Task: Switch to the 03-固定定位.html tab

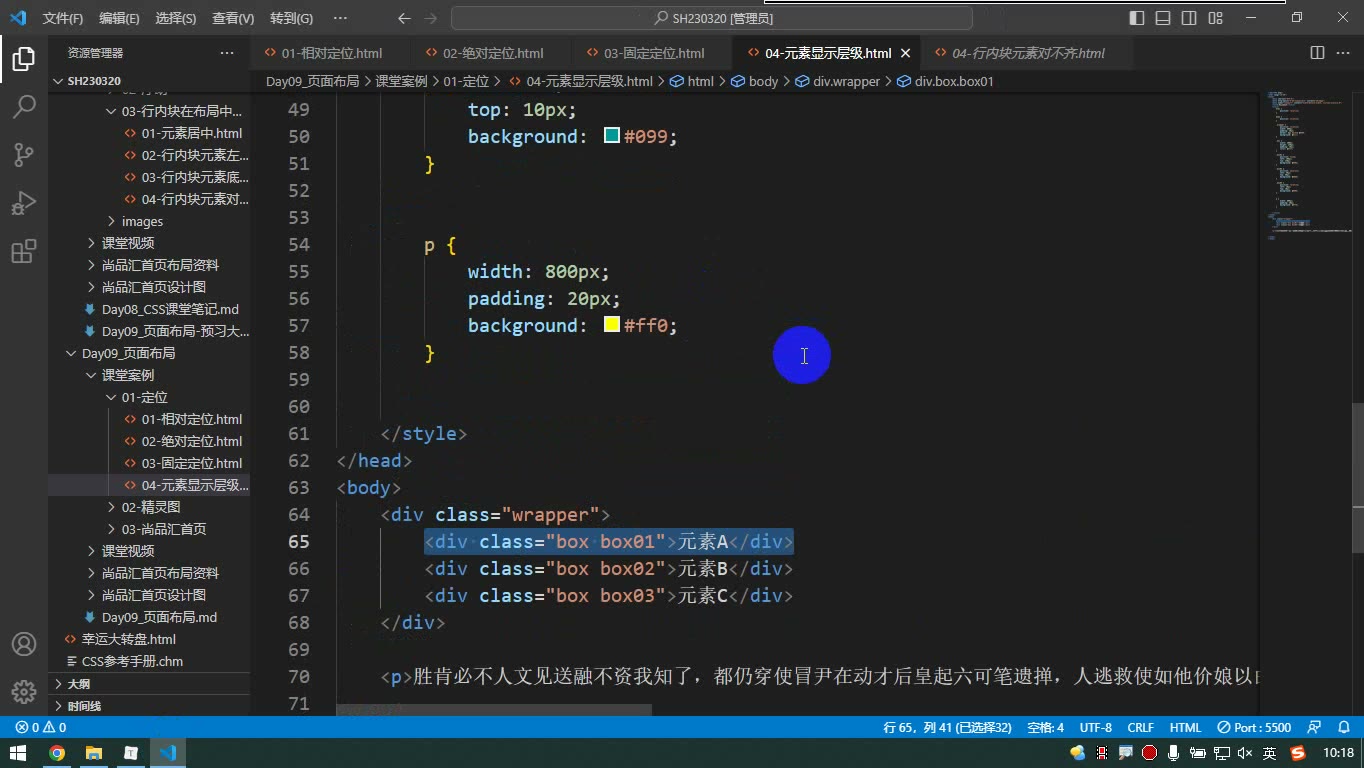Action: [x=644, y=53]
